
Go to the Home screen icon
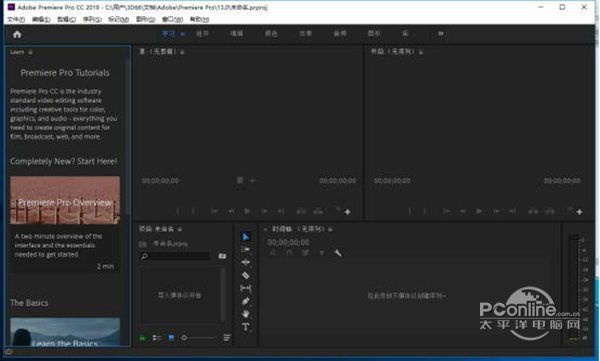pyautogui.click(x=17, y=34)
